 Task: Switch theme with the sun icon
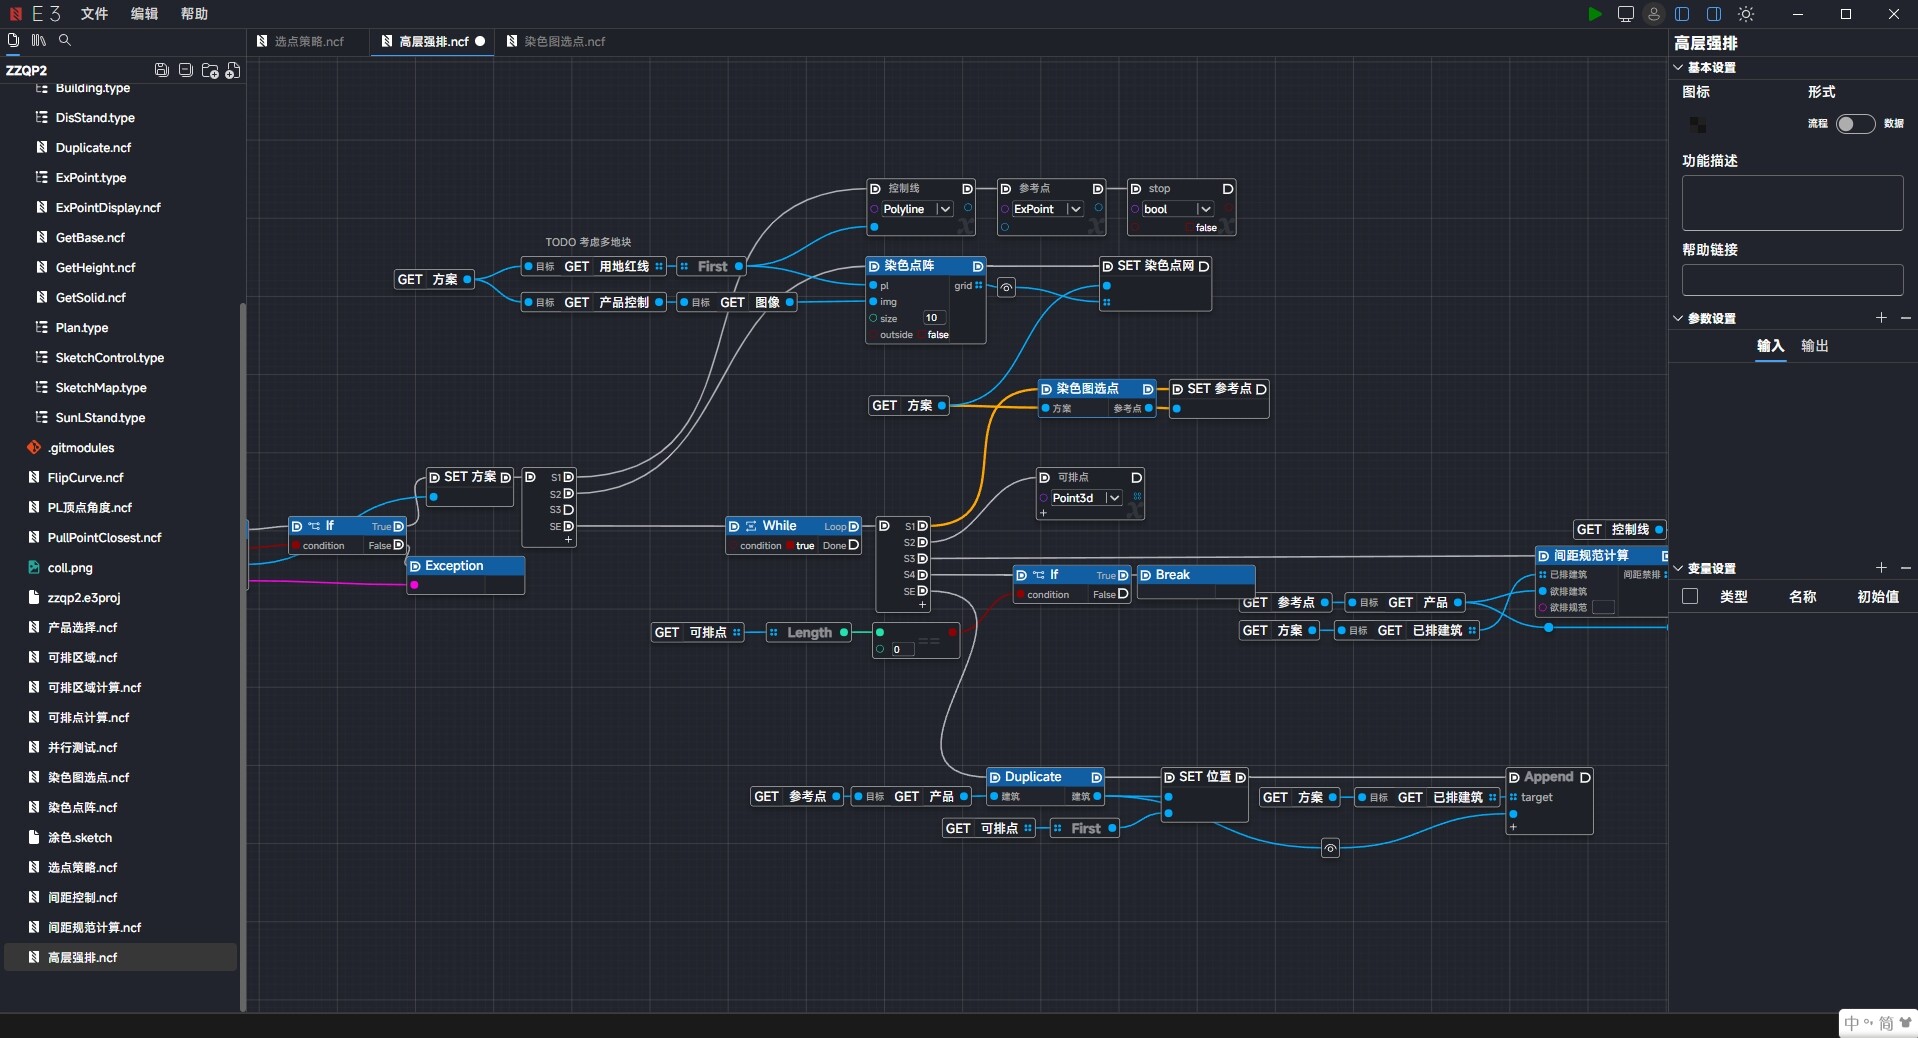tap(1746, 14)
